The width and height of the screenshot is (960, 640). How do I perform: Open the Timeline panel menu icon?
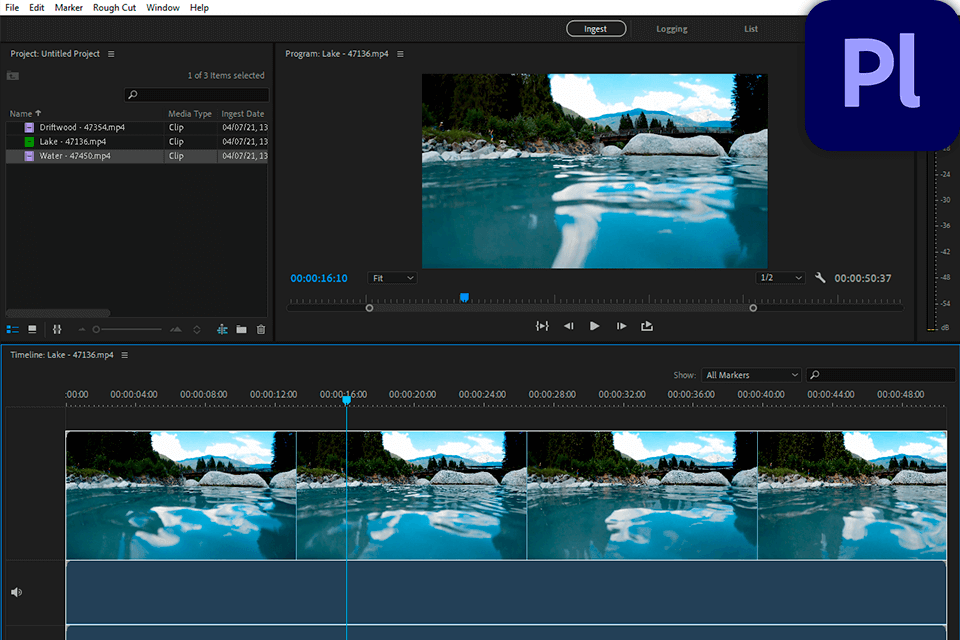pos(124,355)
